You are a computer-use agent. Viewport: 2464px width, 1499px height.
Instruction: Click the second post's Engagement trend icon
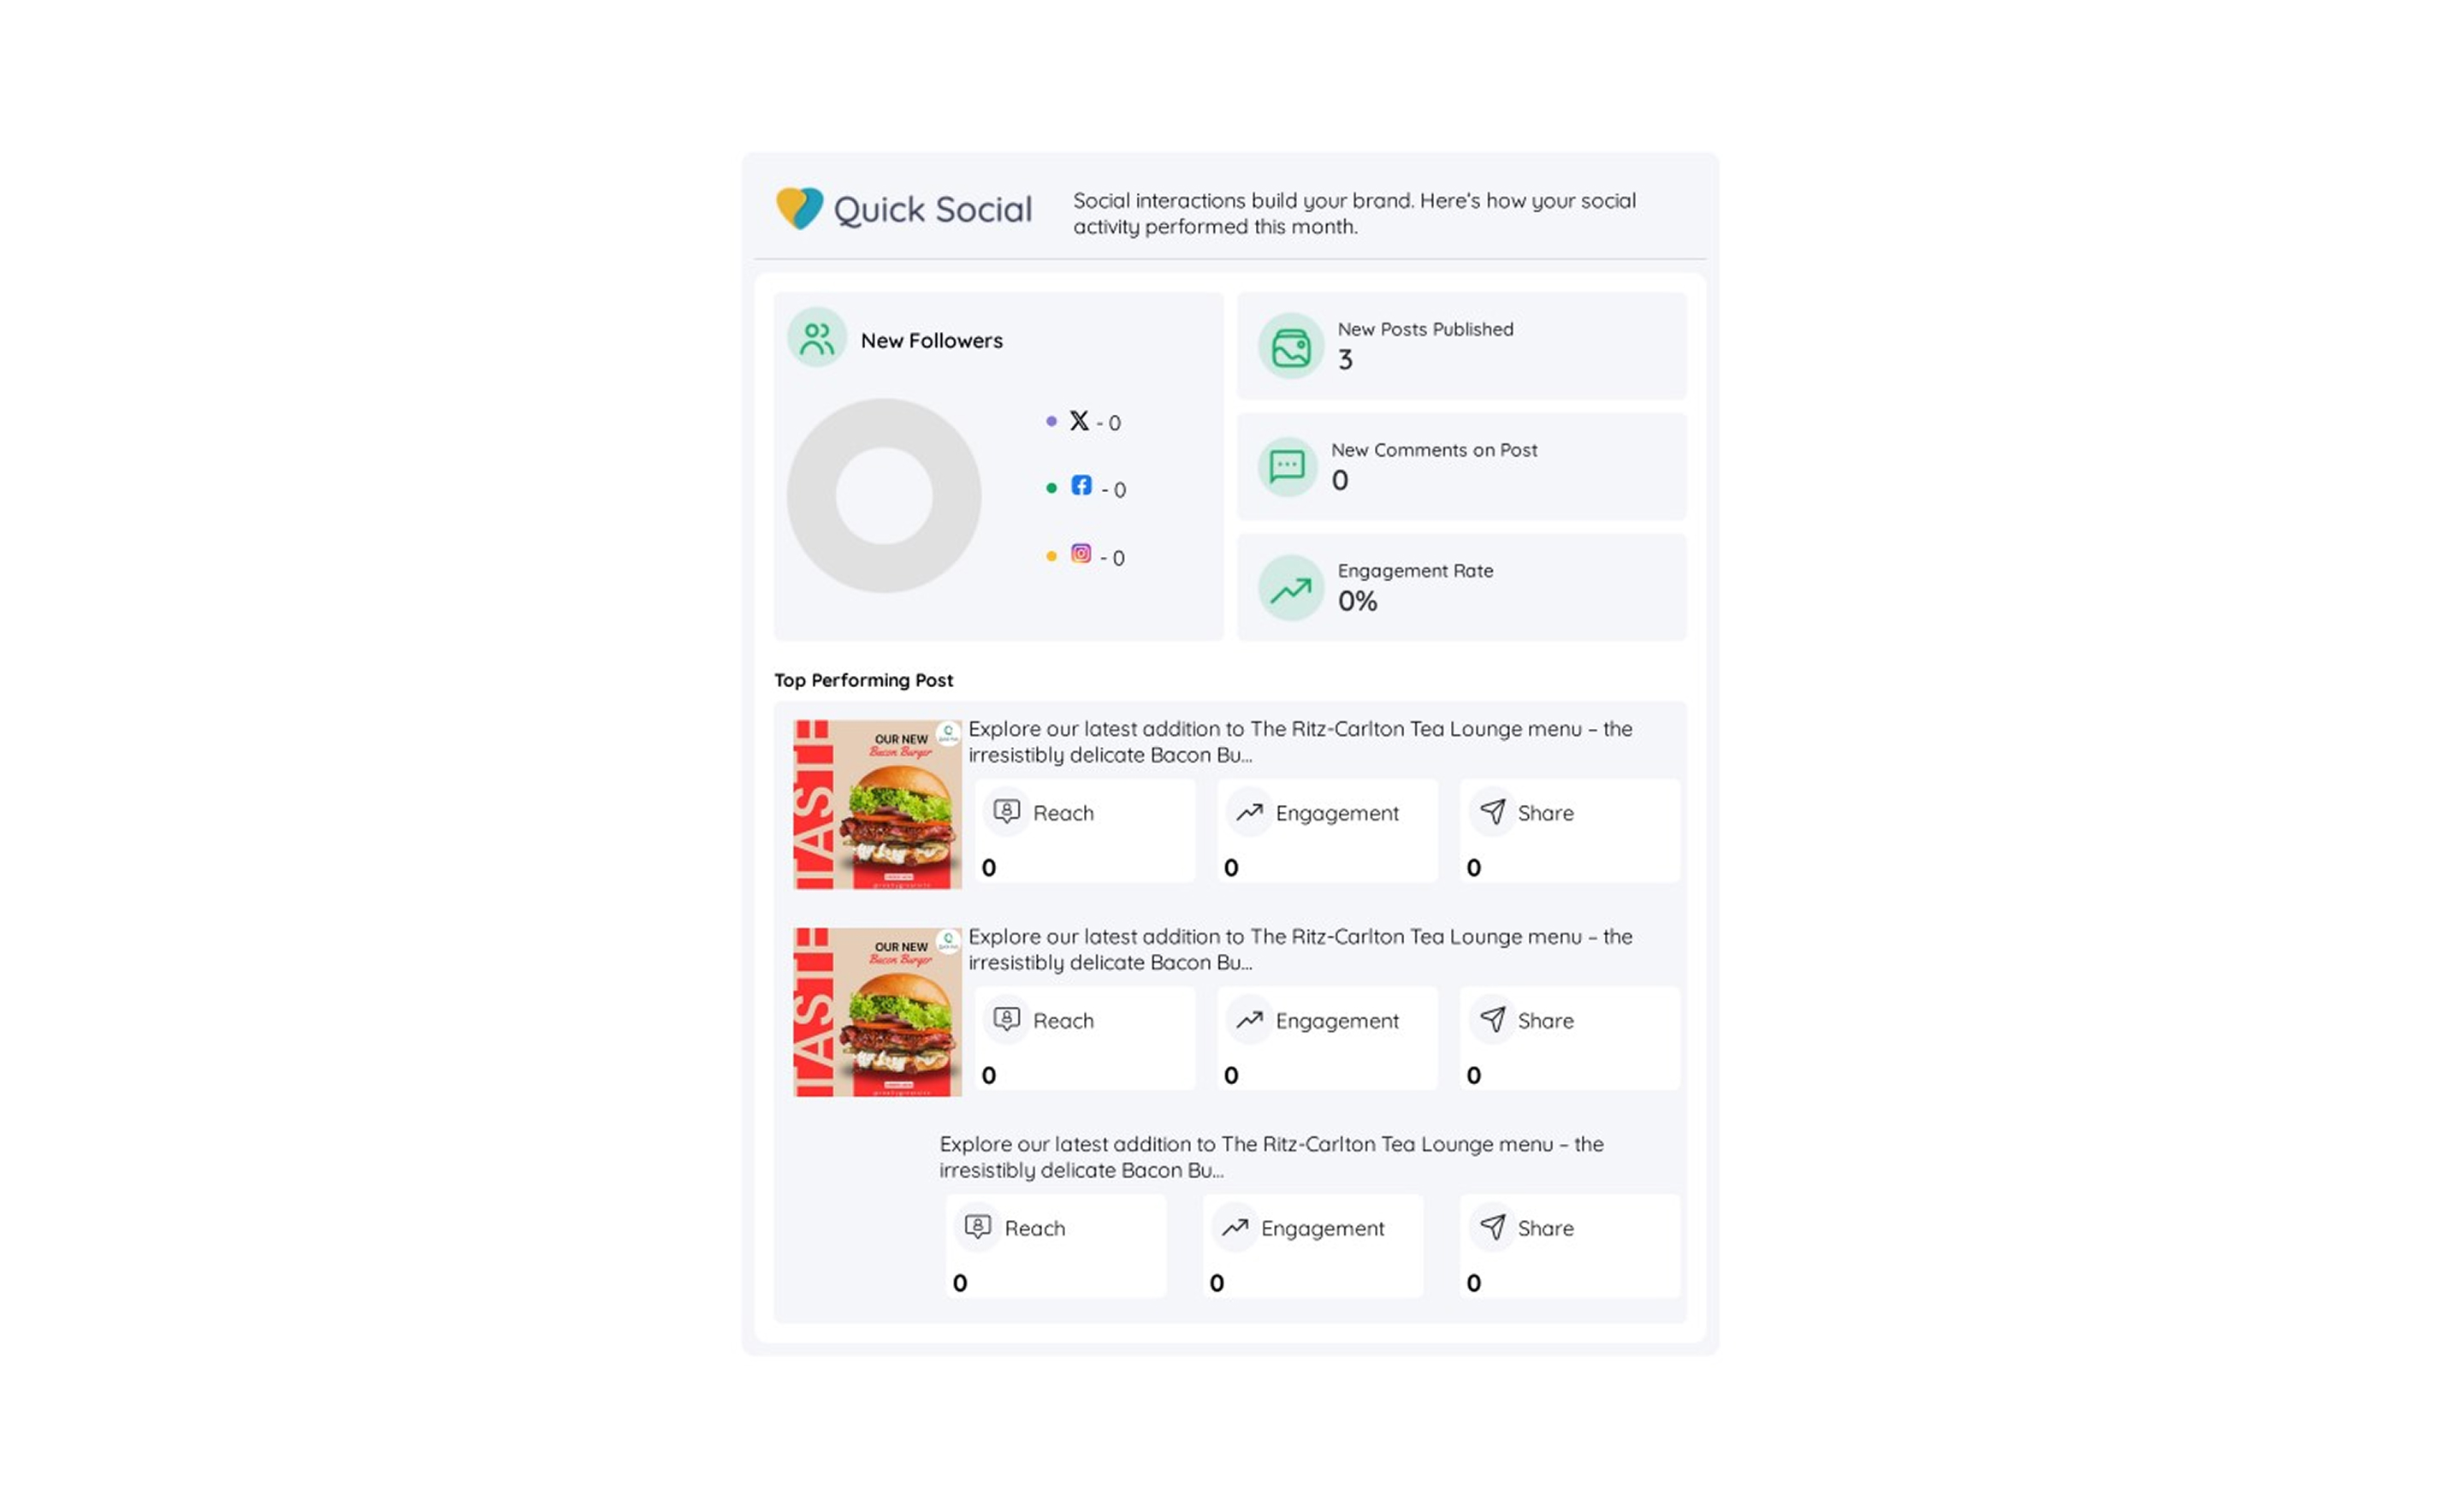click(1249, 1020)
